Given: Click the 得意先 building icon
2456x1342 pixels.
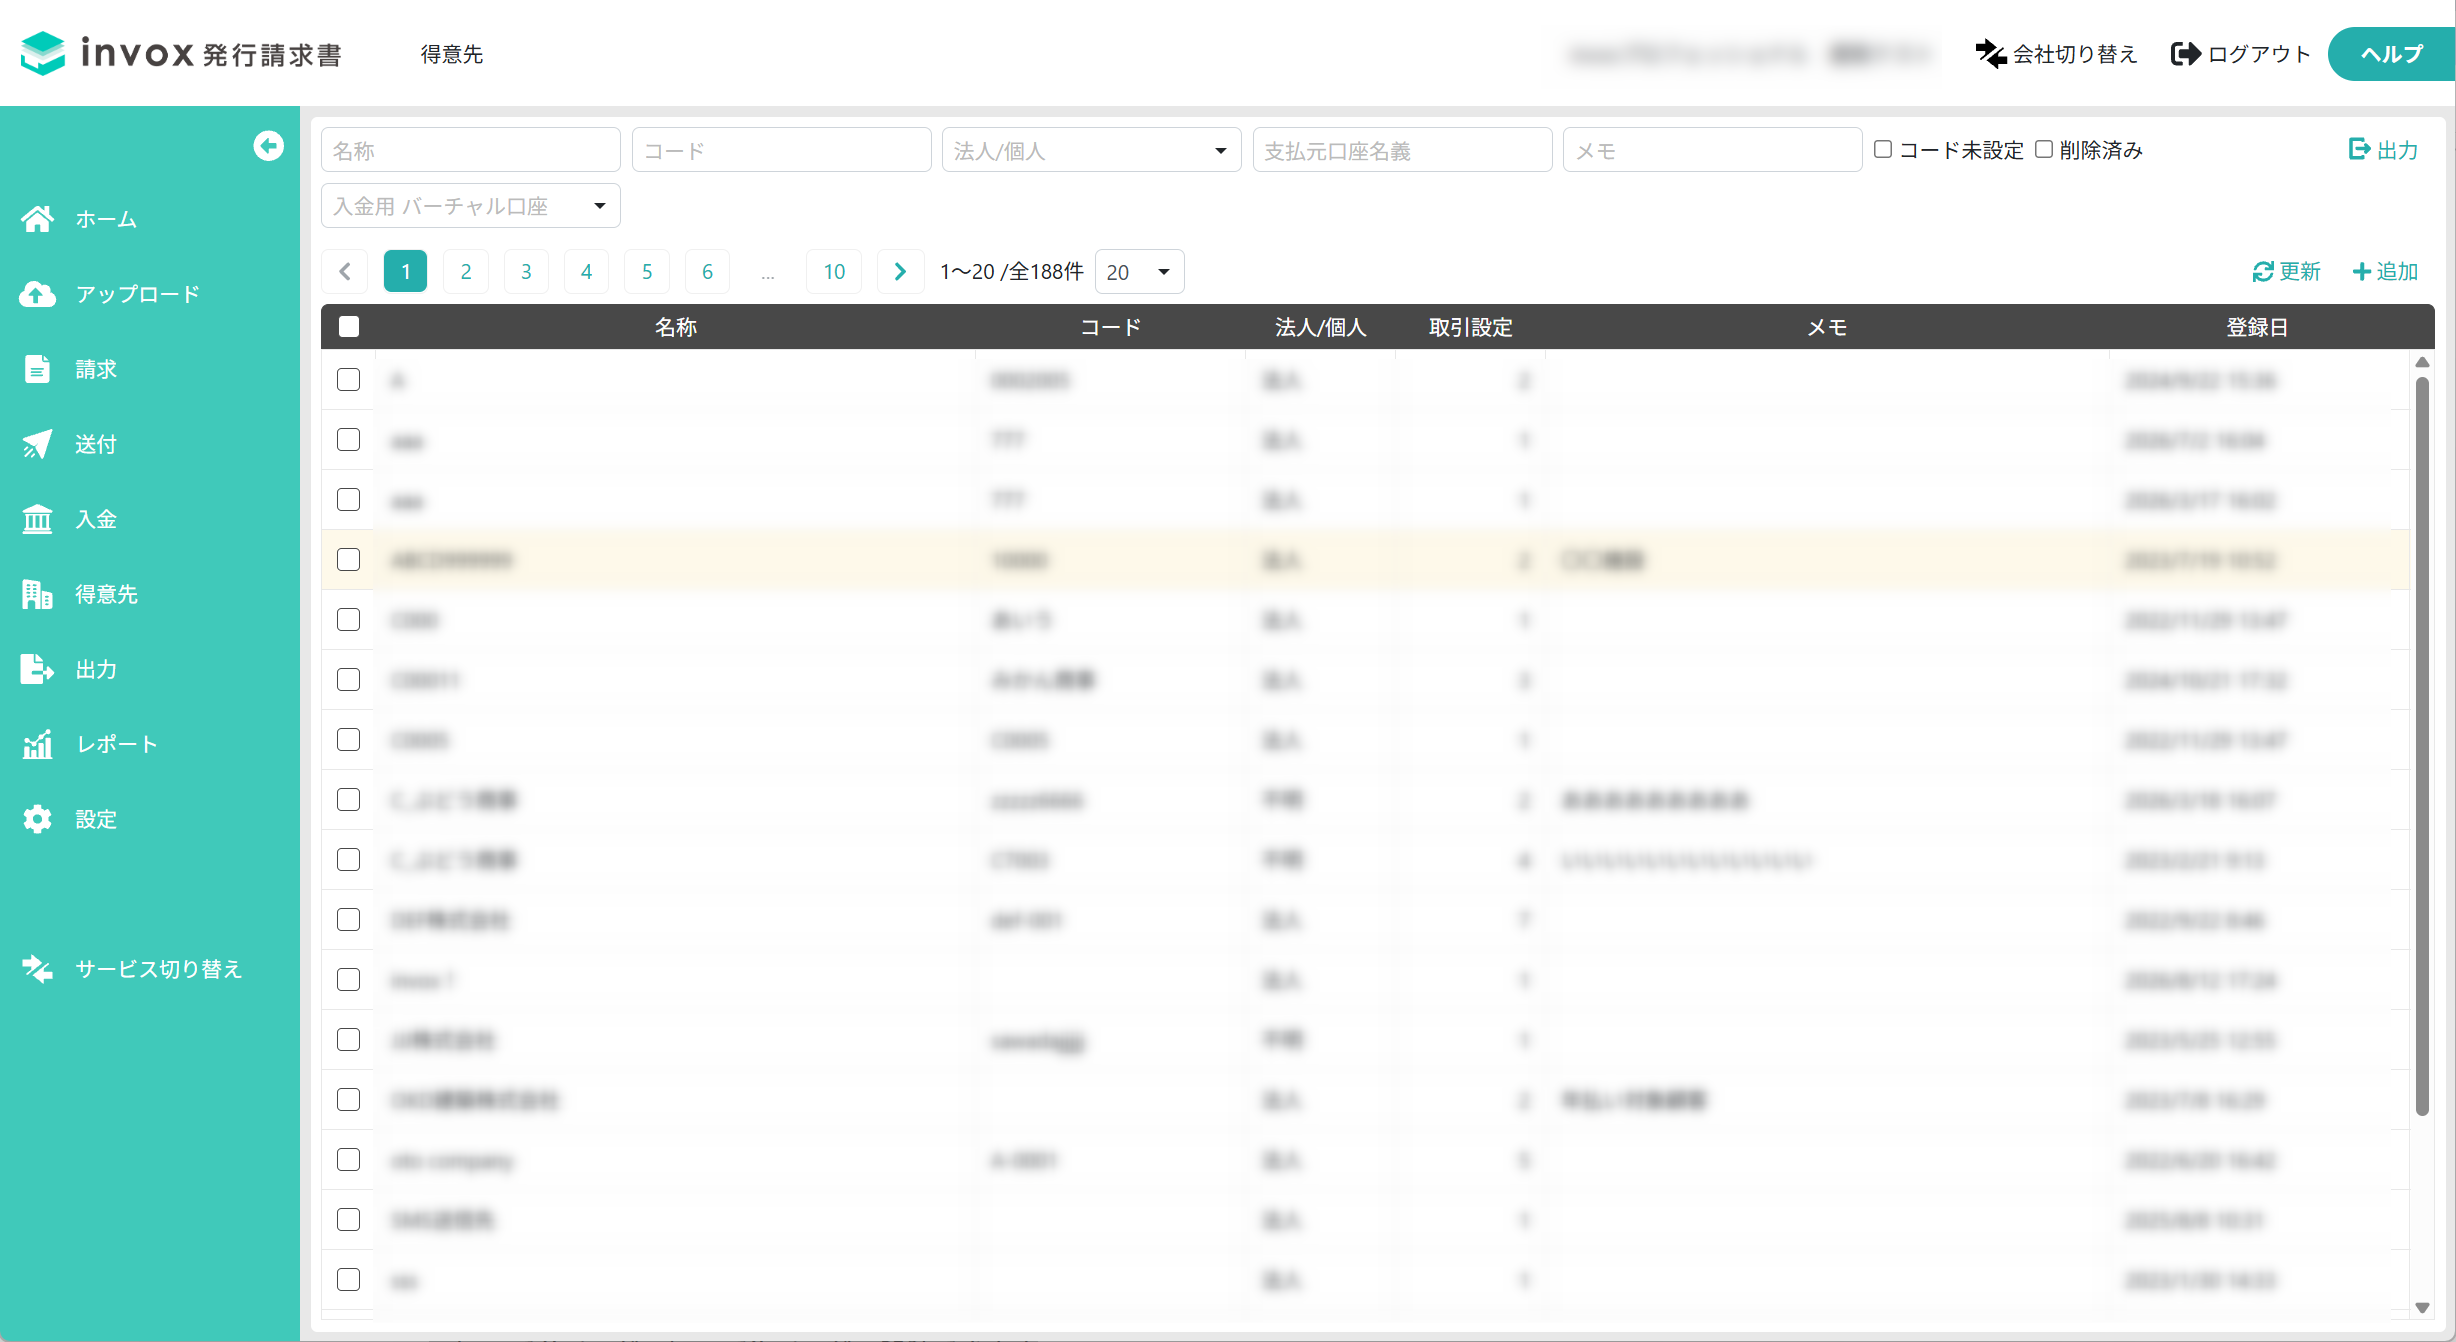Looking at the screenshot, I should point(38,594).
